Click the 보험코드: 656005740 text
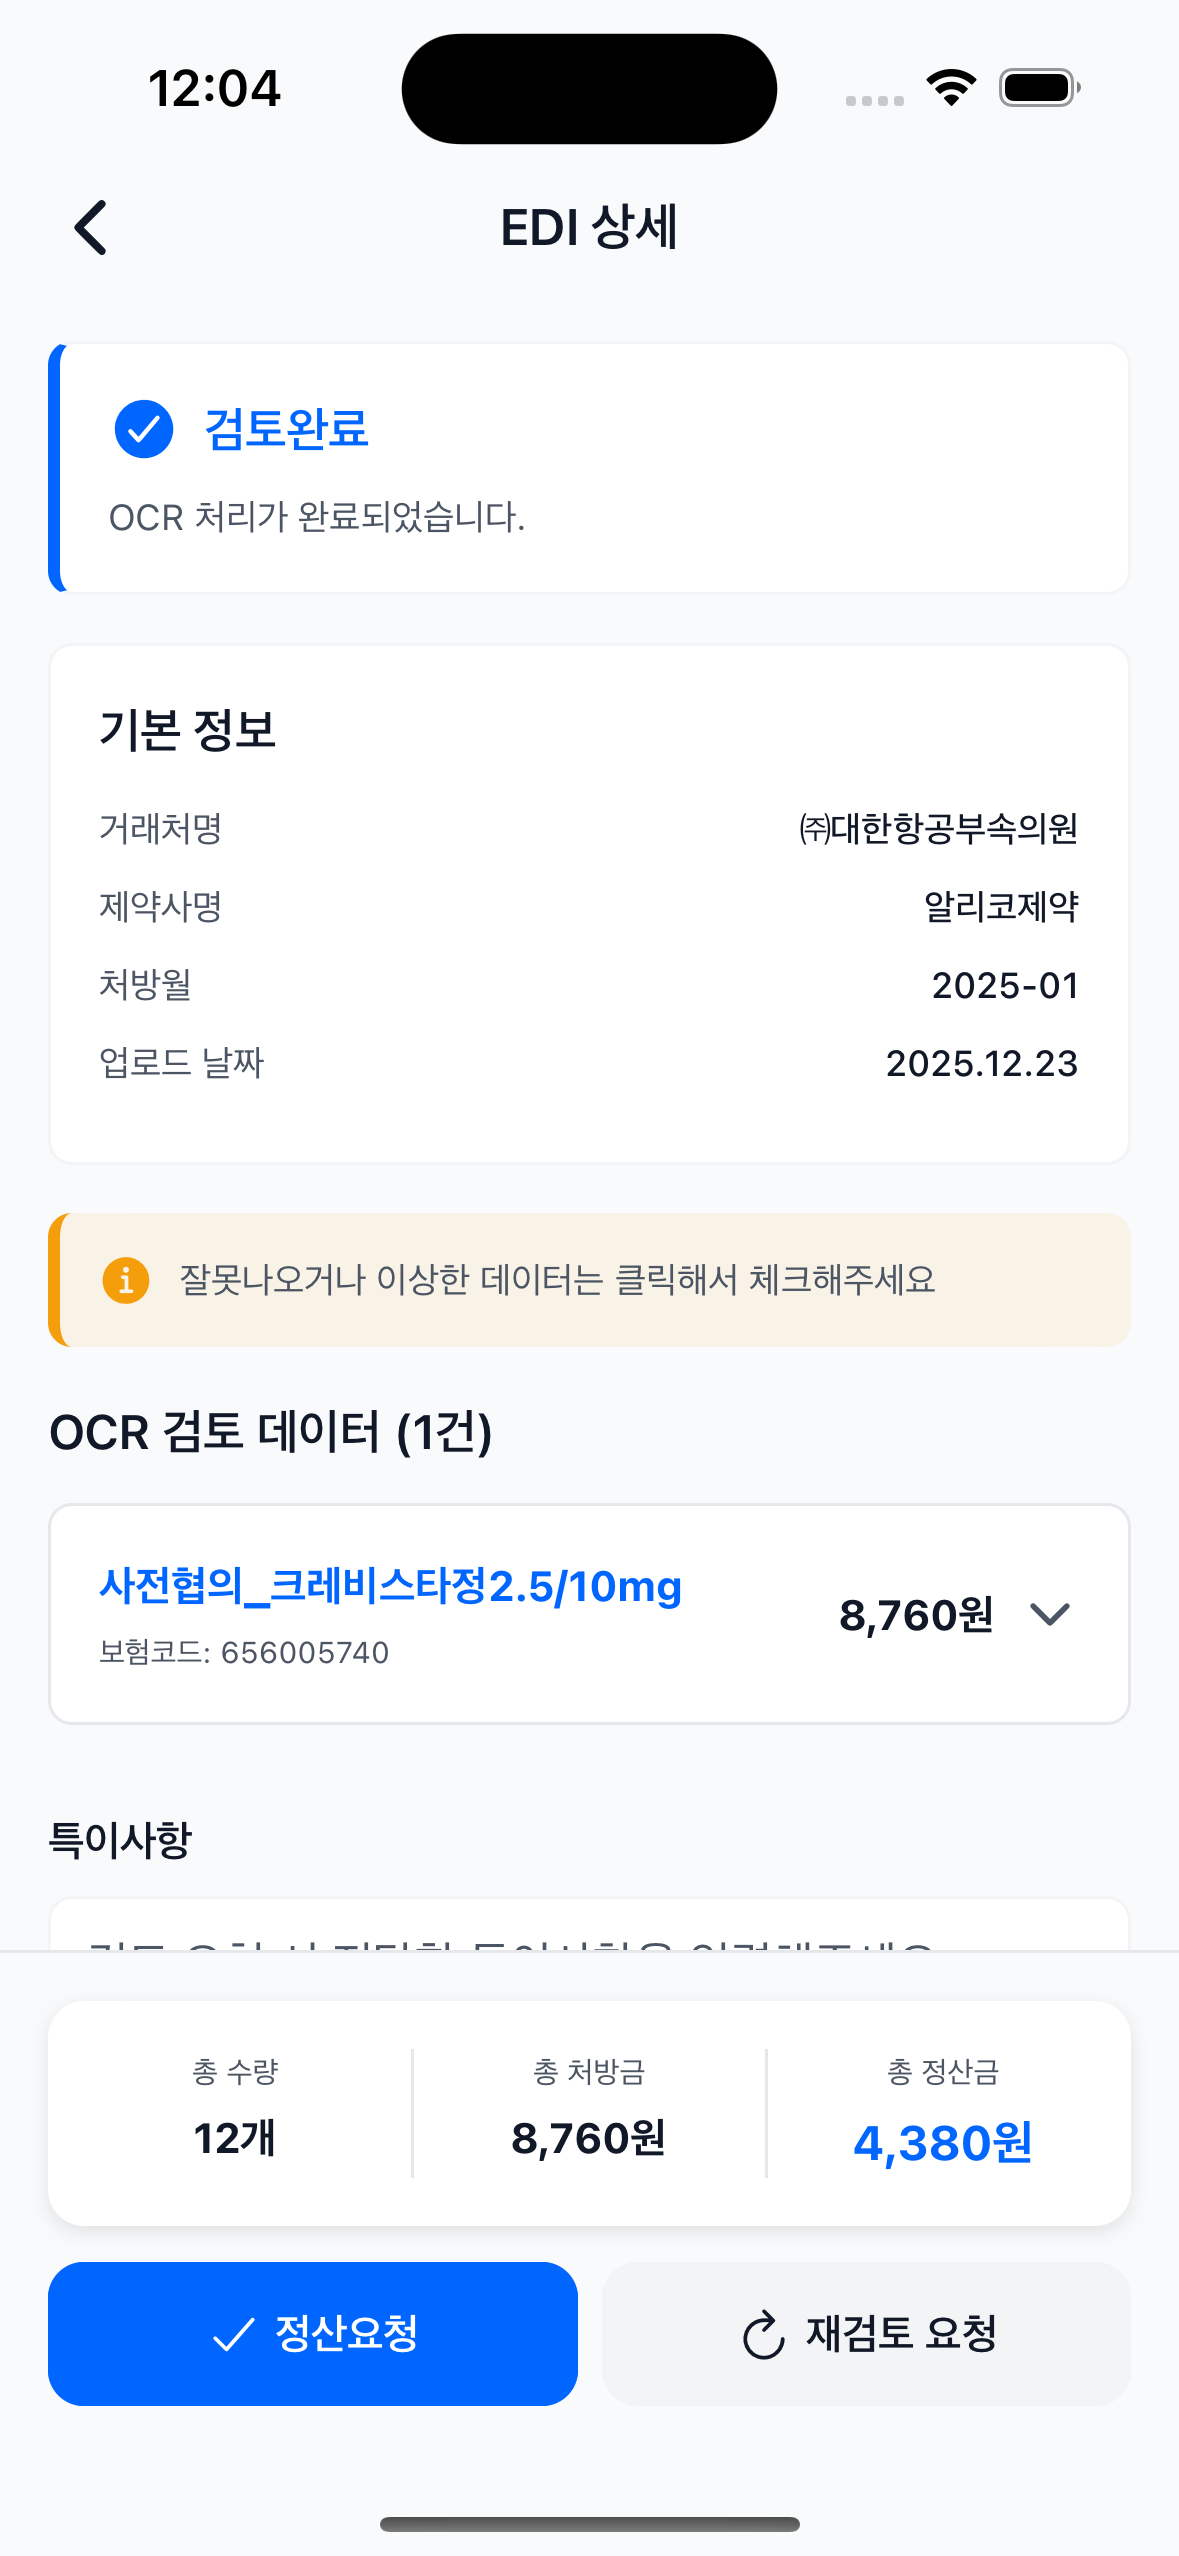1179x2556 pixels. [244, 1653]
